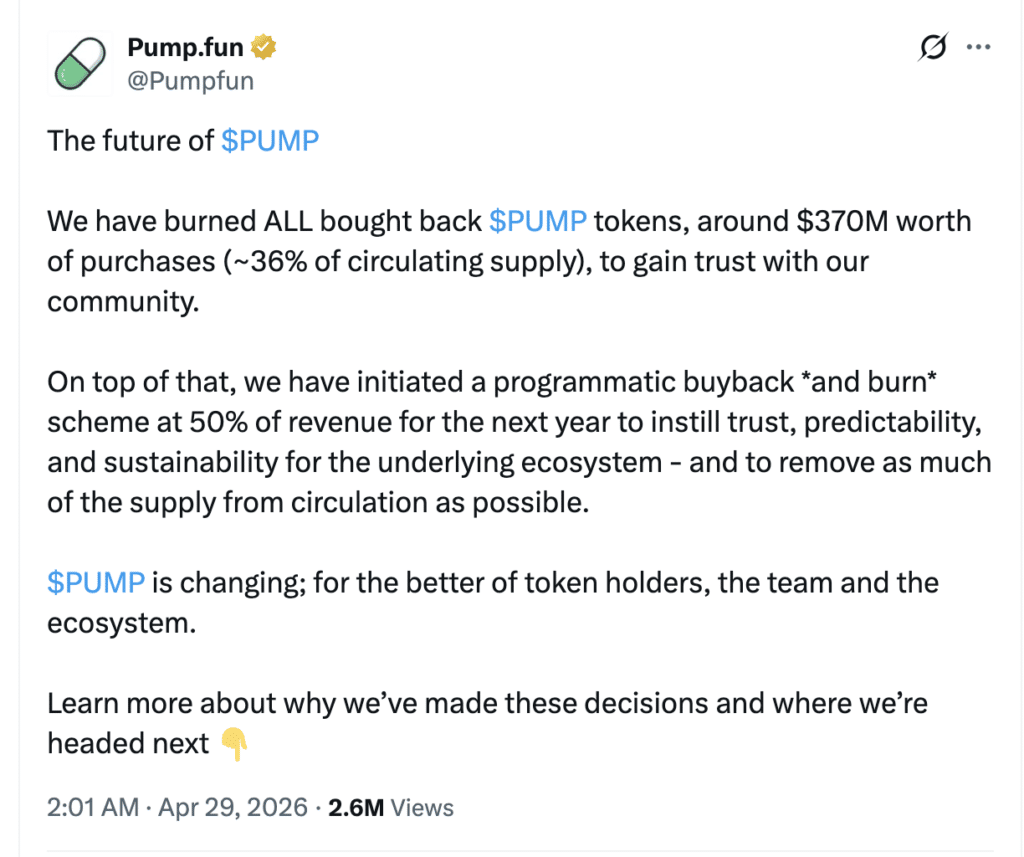Viewport: 1024px width, 857px height.
Task: Click the Pump.fun display name
Action: pyautogui.click(x=183, y=46)
